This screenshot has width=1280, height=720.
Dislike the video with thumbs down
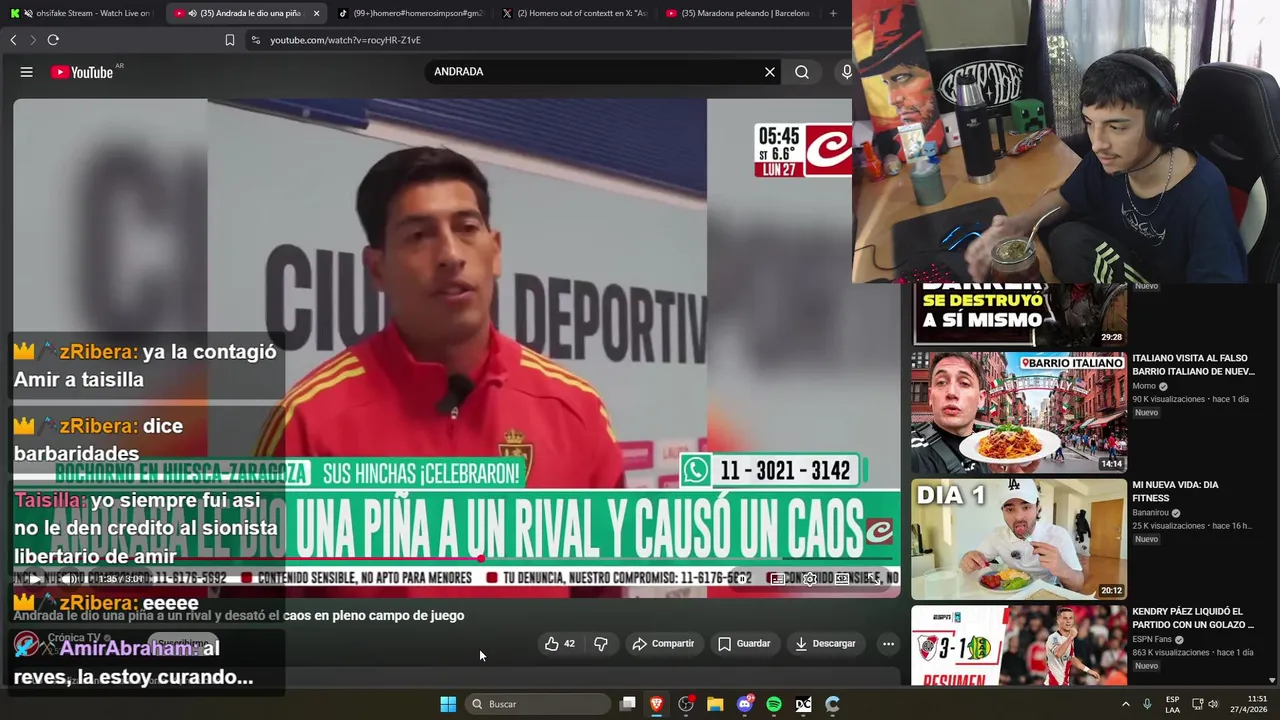601,644
